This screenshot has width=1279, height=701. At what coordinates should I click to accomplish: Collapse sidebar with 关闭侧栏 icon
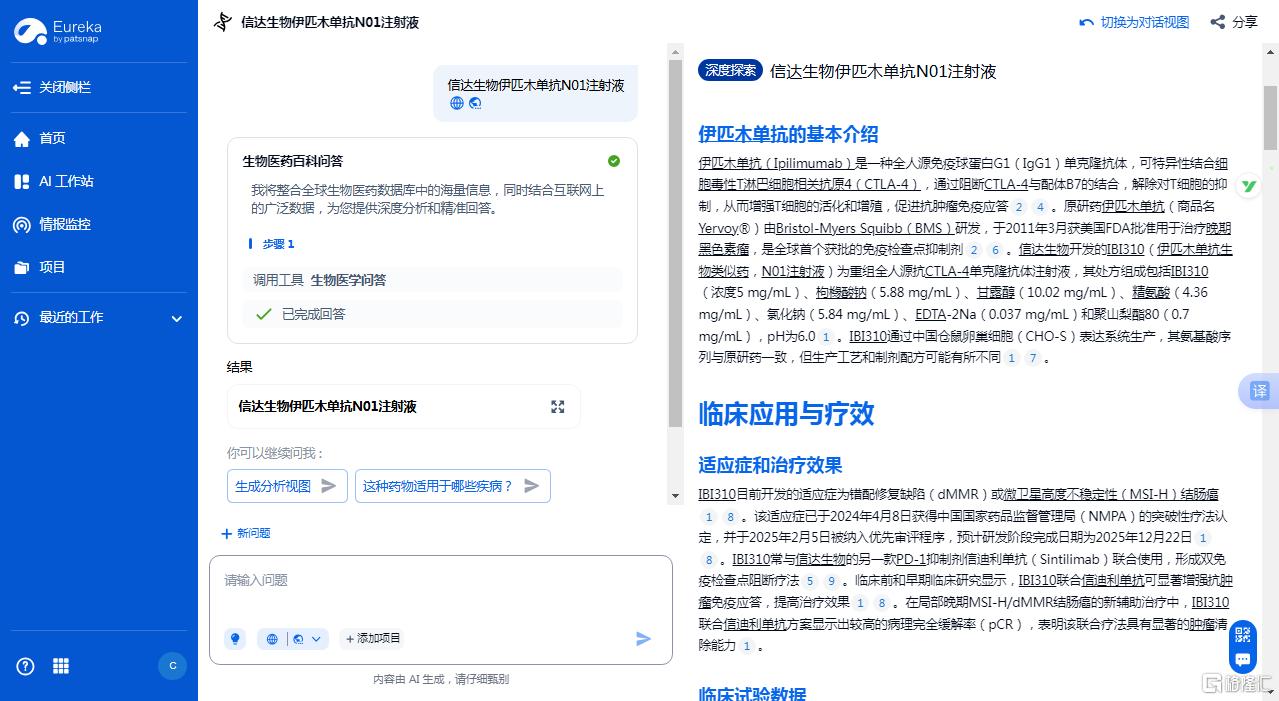[22, 88]
